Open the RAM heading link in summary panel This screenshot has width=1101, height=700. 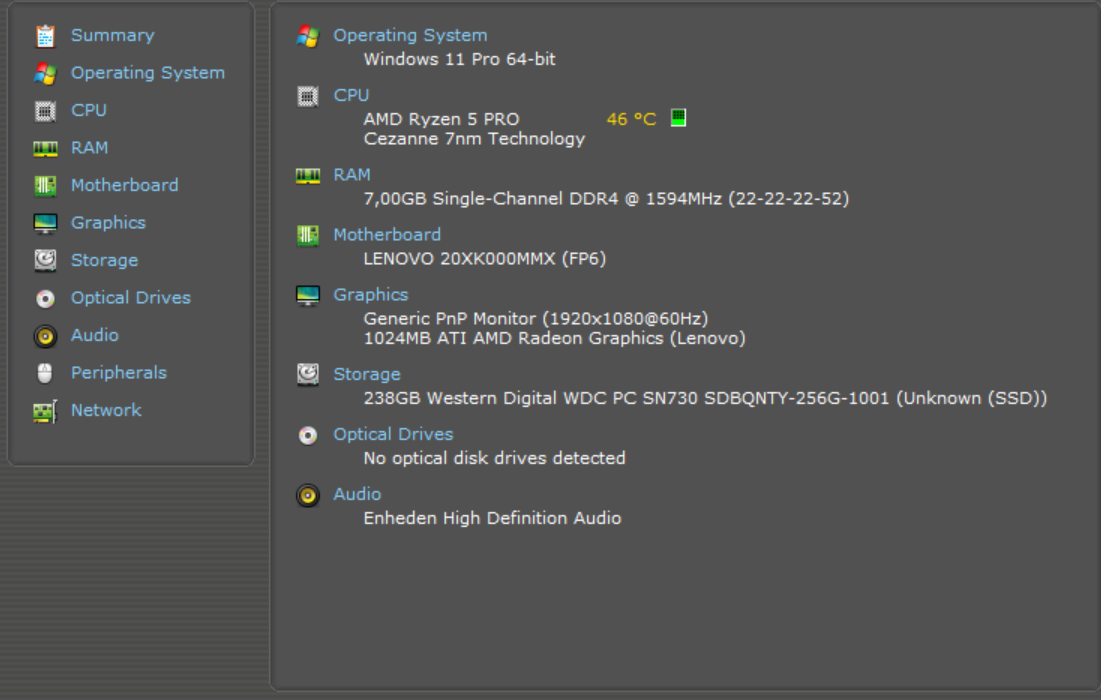(x=352, y=175)
